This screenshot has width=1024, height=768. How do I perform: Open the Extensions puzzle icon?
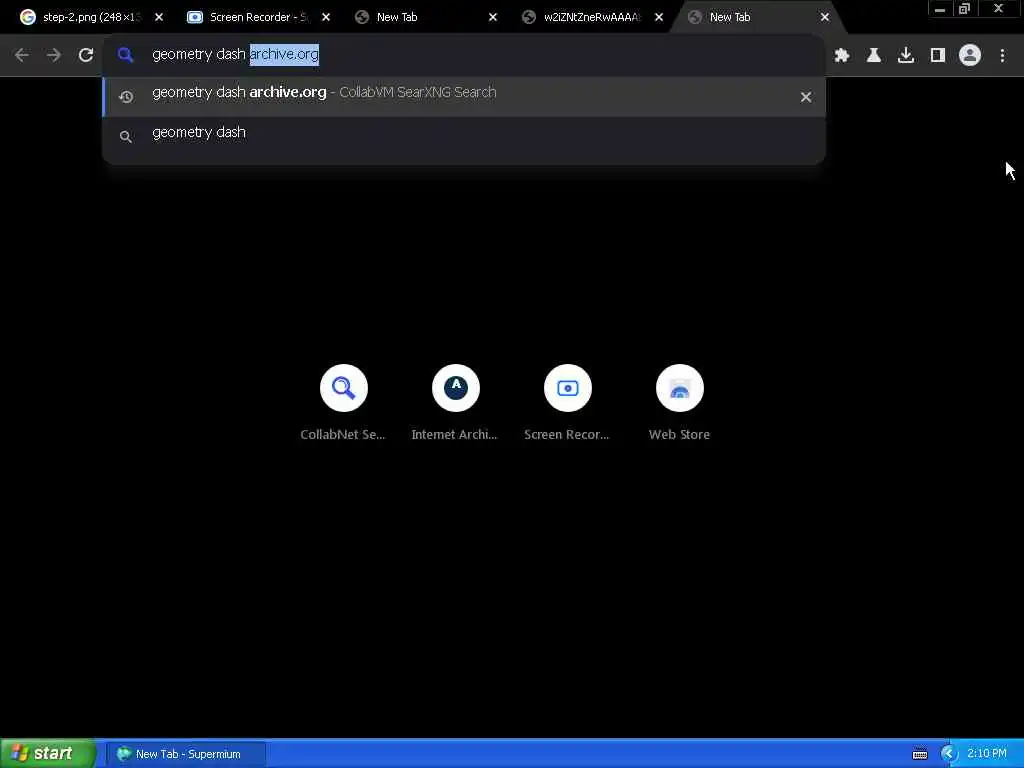[x=842, y=55]
